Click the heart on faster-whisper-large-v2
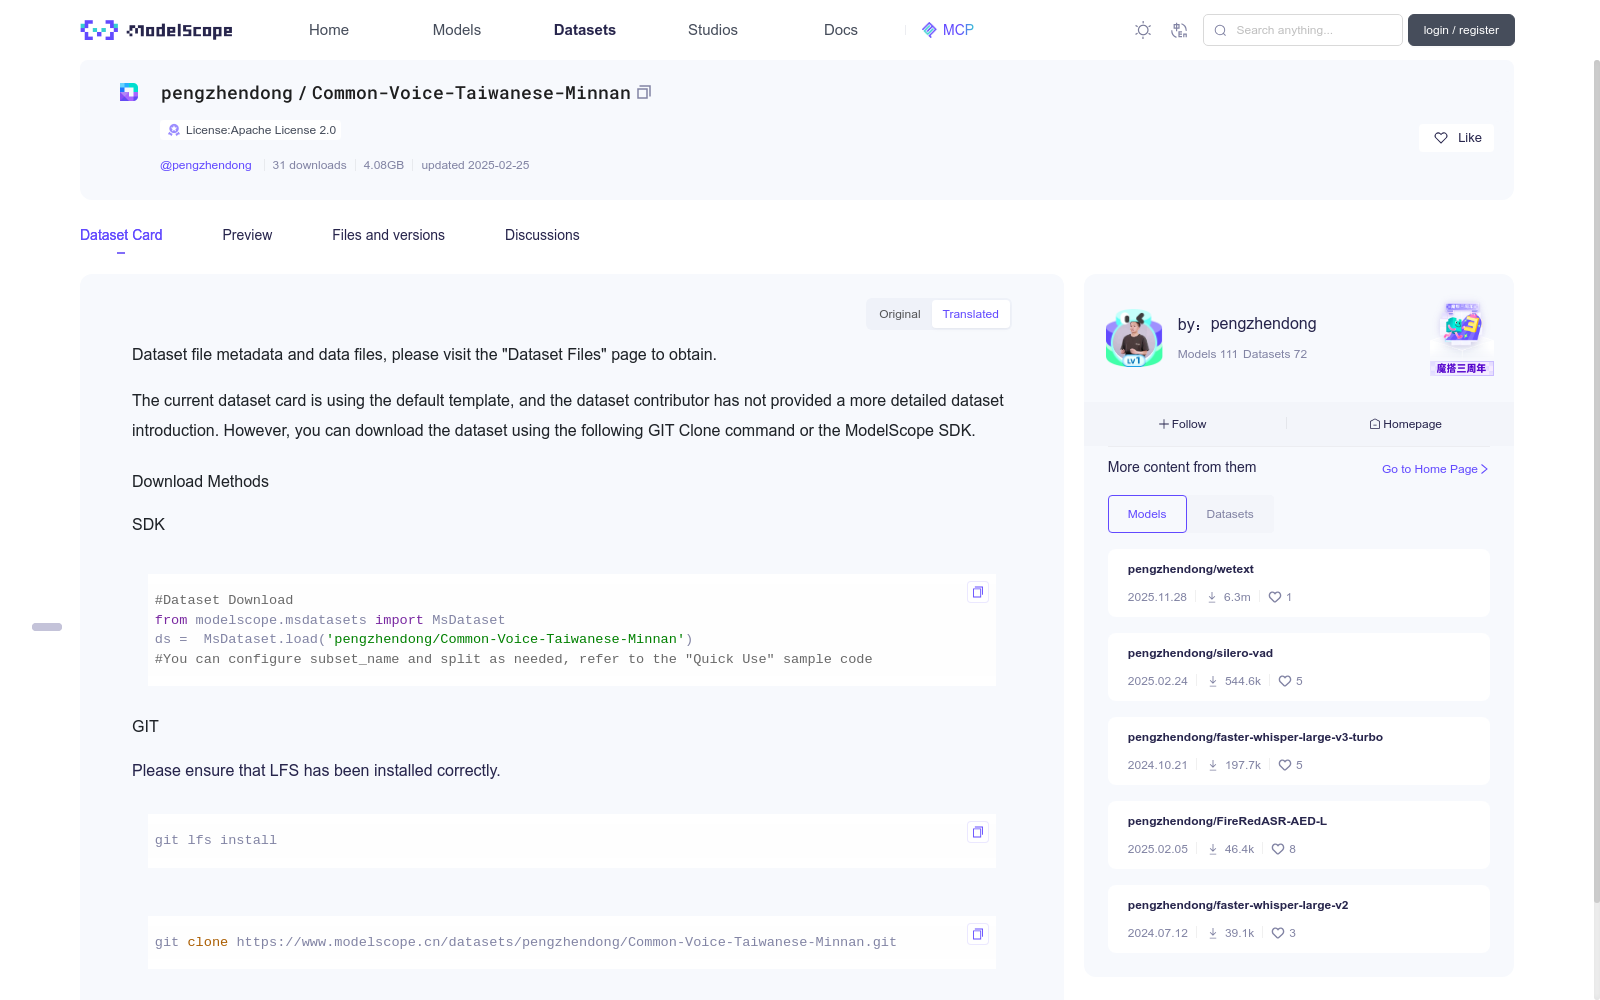Screen dimensions: 1600x1000 coord(1278,933)
